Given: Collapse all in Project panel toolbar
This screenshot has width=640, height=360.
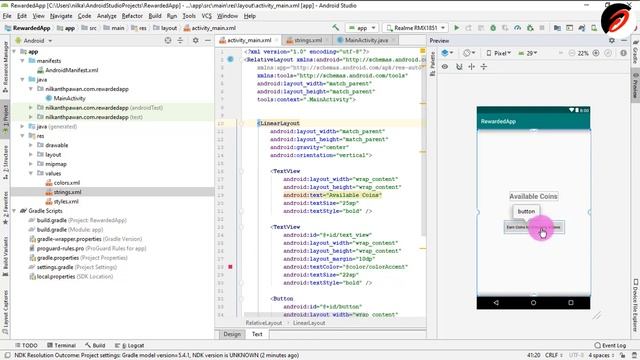Looking at the screenshot, I should (180, 40).
